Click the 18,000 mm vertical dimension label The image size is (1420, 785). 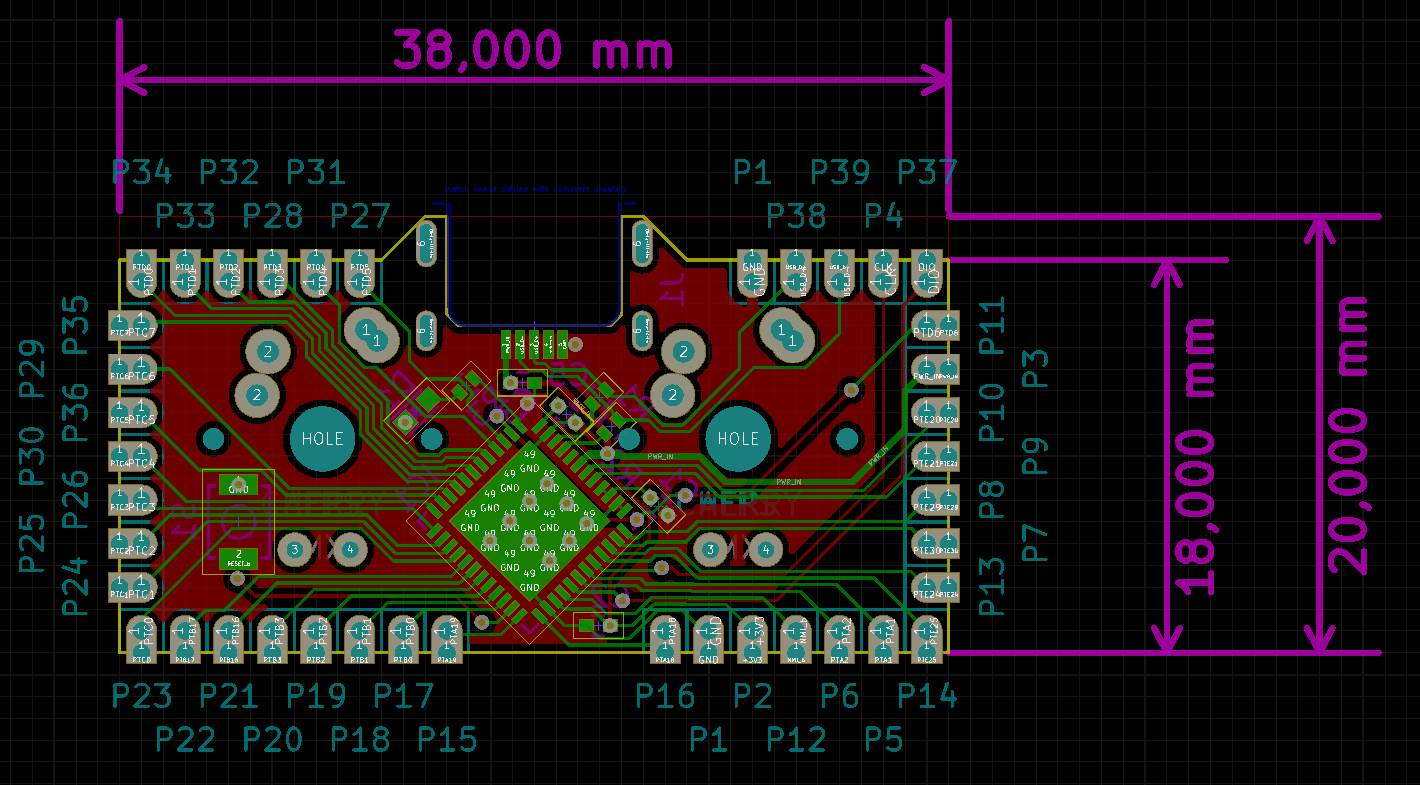(x=1197, y=456)
